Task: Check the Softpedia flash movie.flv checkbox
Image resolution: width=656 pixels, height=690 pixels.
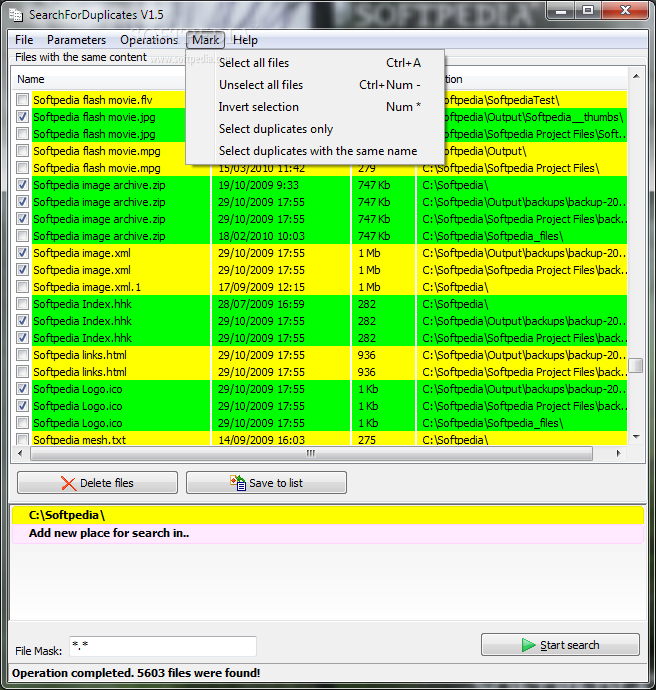Action: [22, 100]
